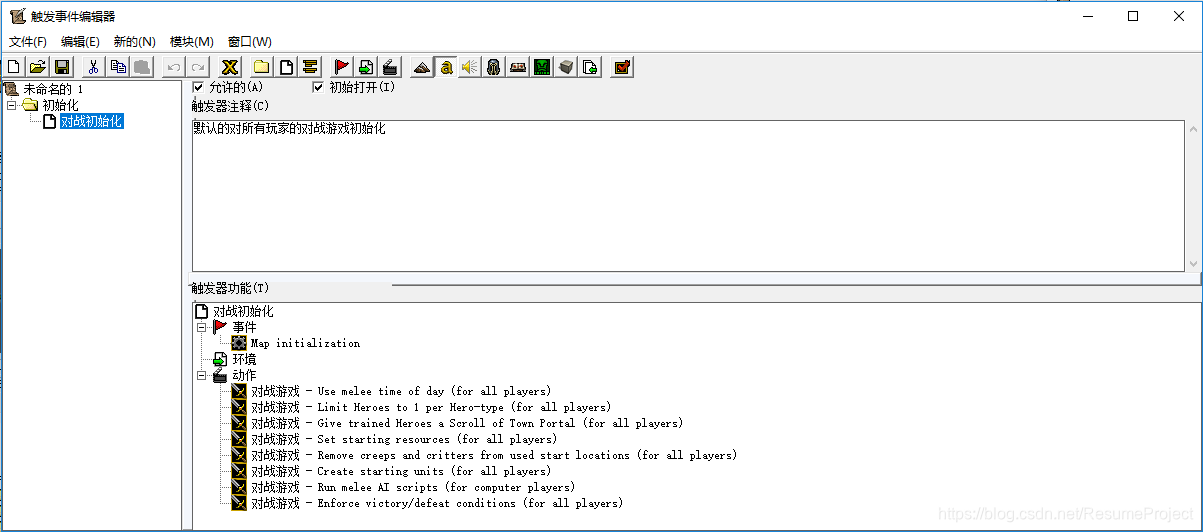Click the comment box scroll up arrow
Screen dimensions: 1203x532
pos(1193,128)
